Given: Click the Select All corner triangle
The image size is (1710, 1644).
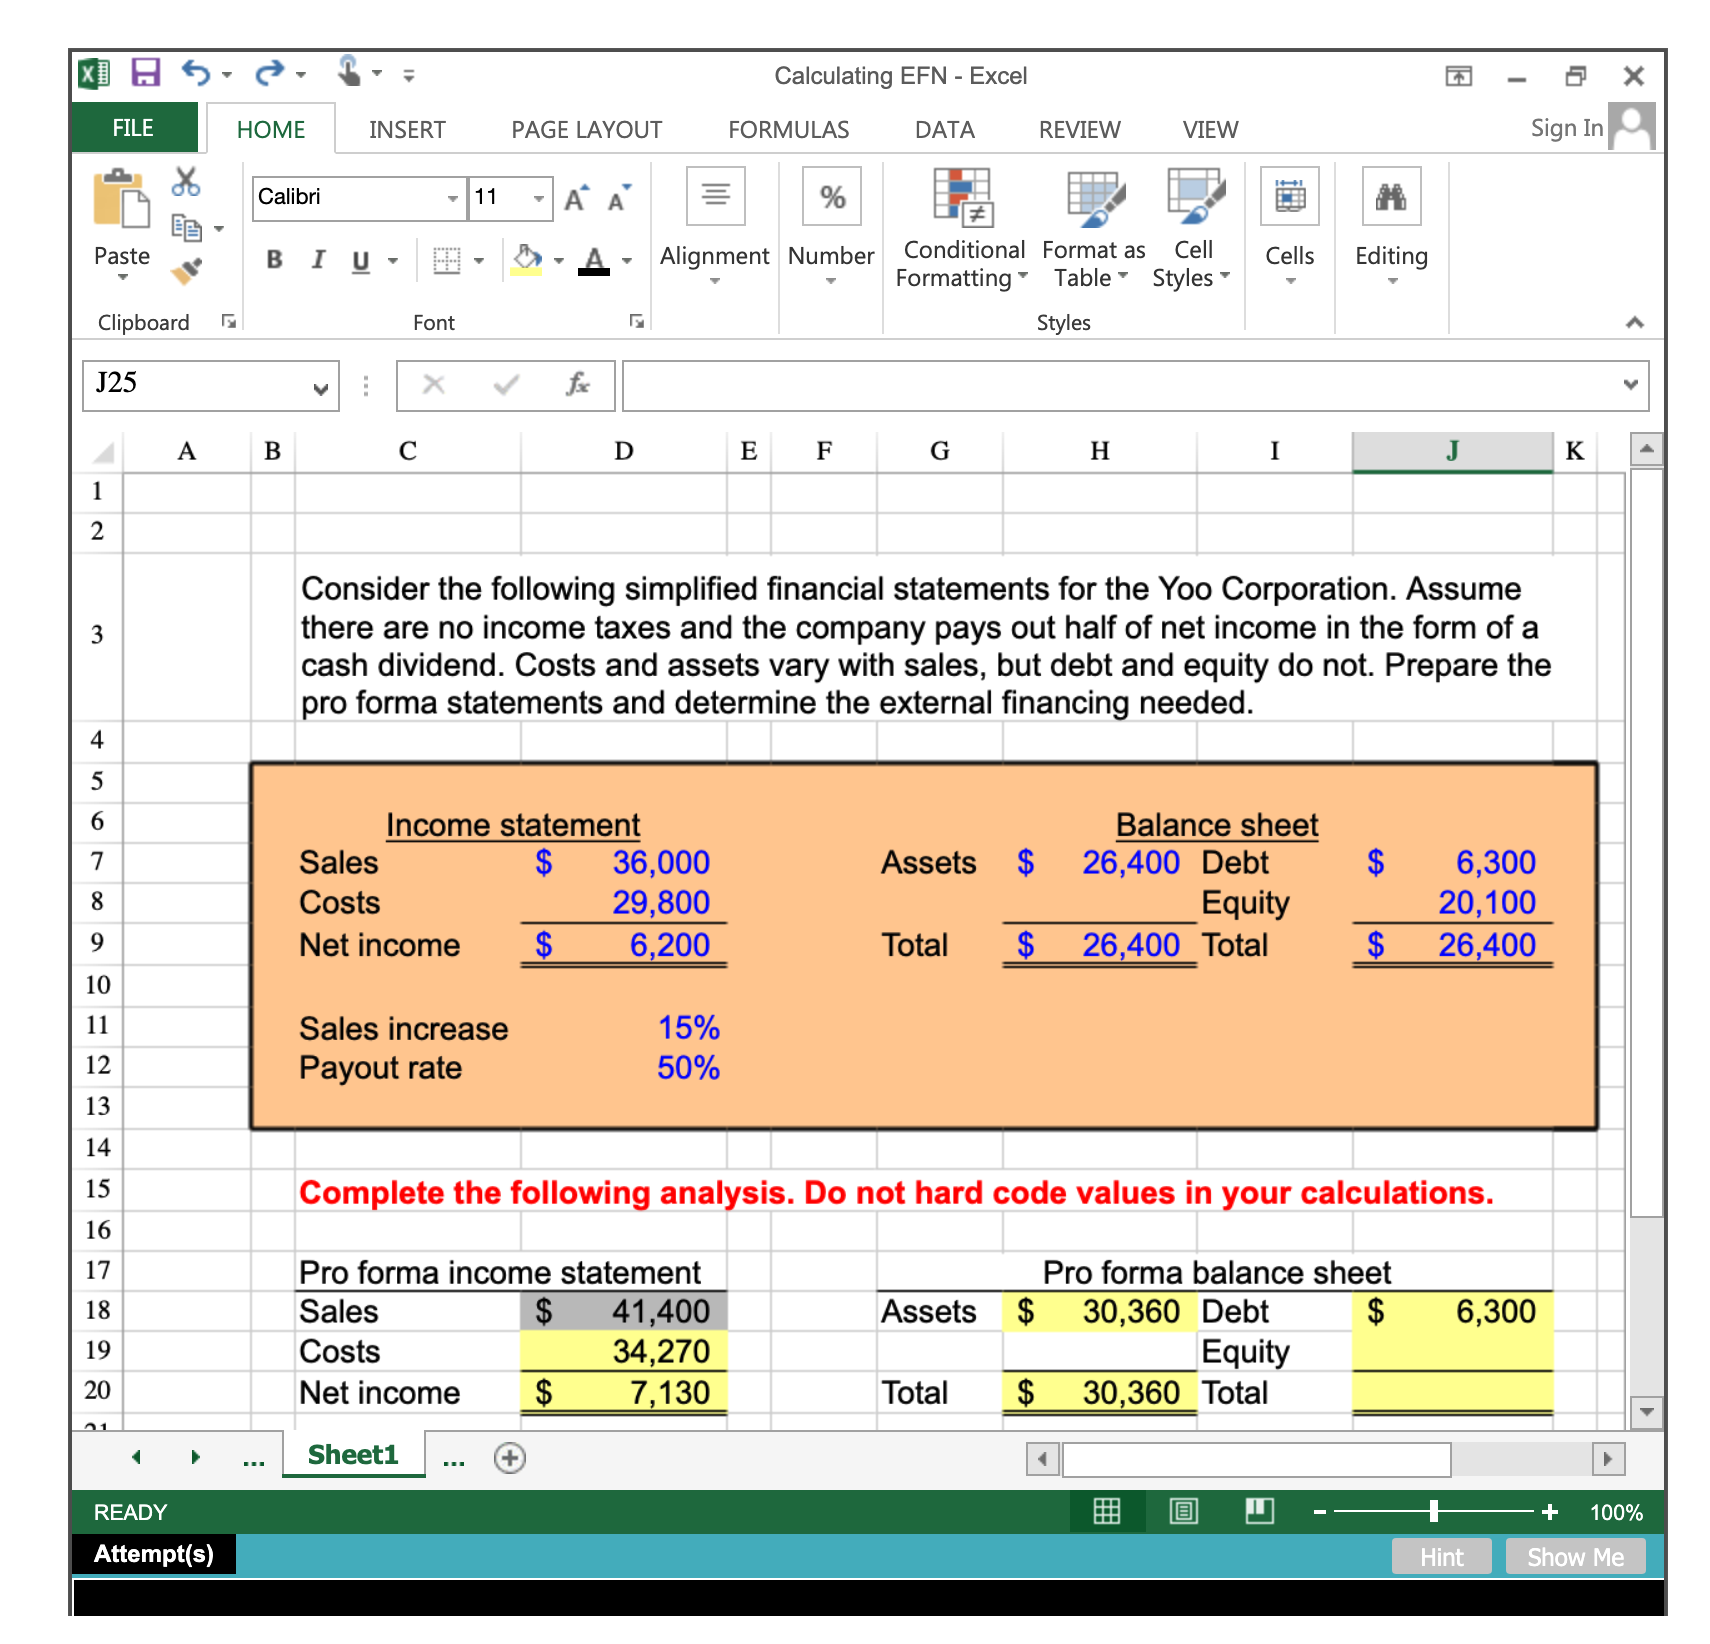Looking at the screenshot, I should [102, 453].
